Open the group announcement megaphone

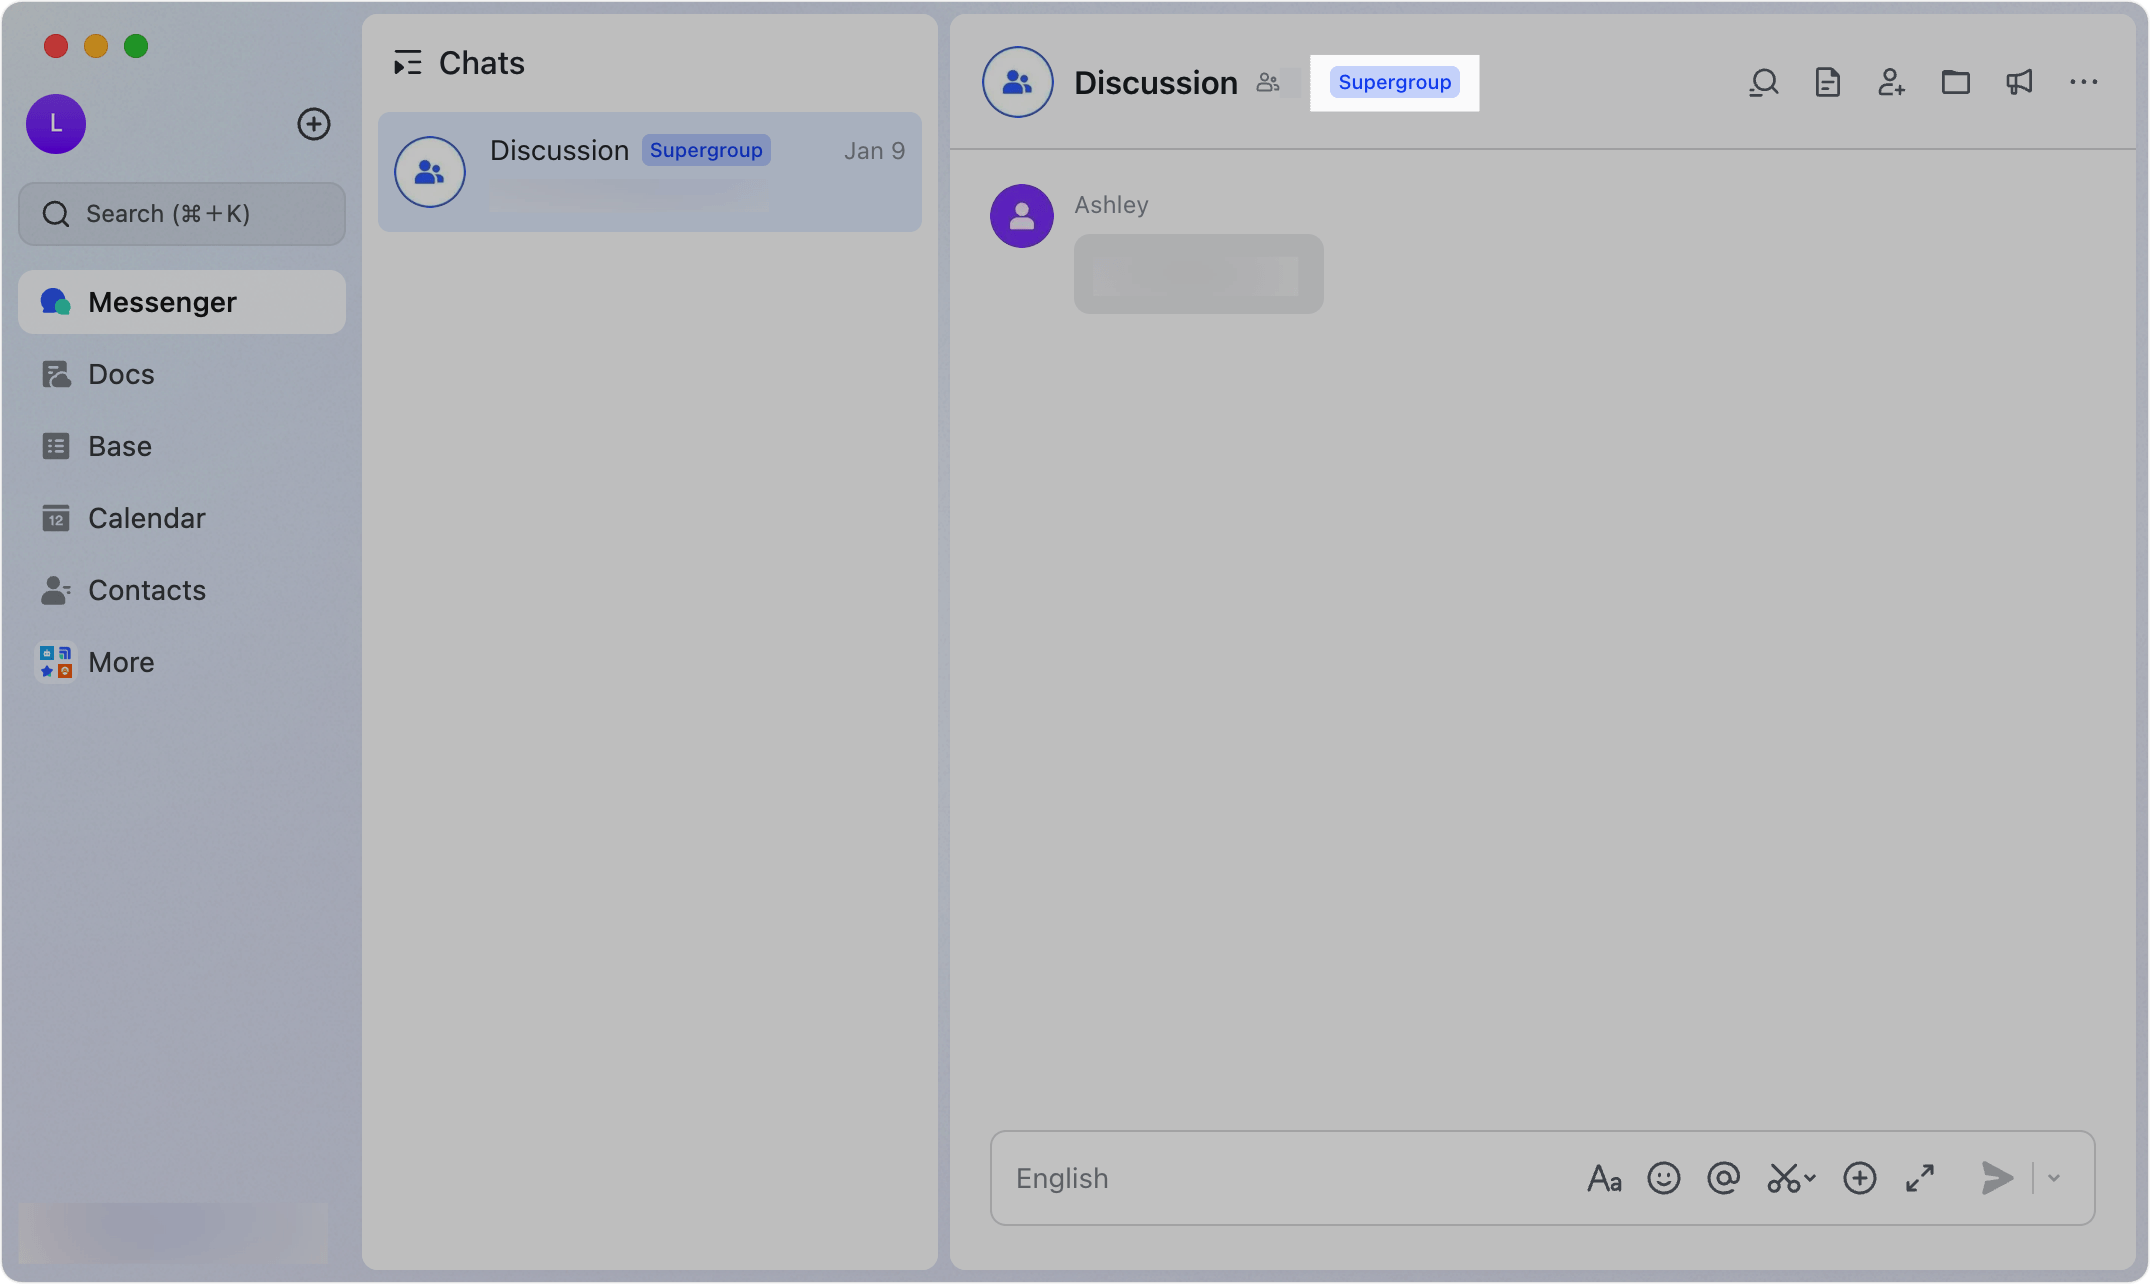(2019, 82)
